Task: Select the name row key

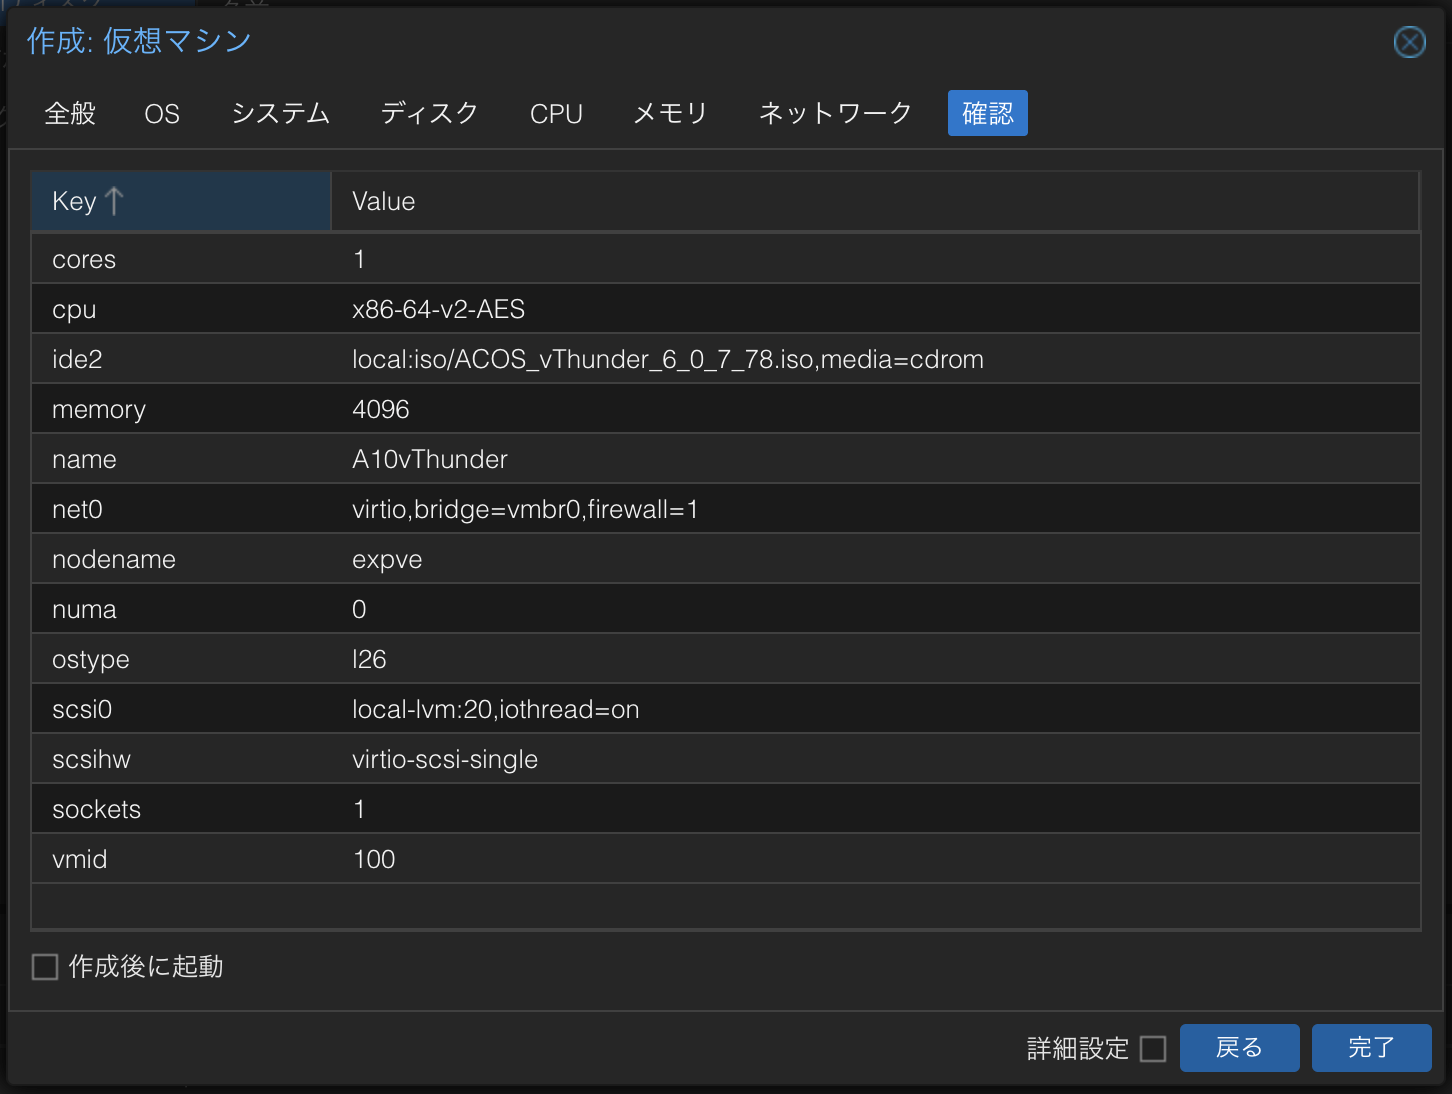Action: coord(84,459)
